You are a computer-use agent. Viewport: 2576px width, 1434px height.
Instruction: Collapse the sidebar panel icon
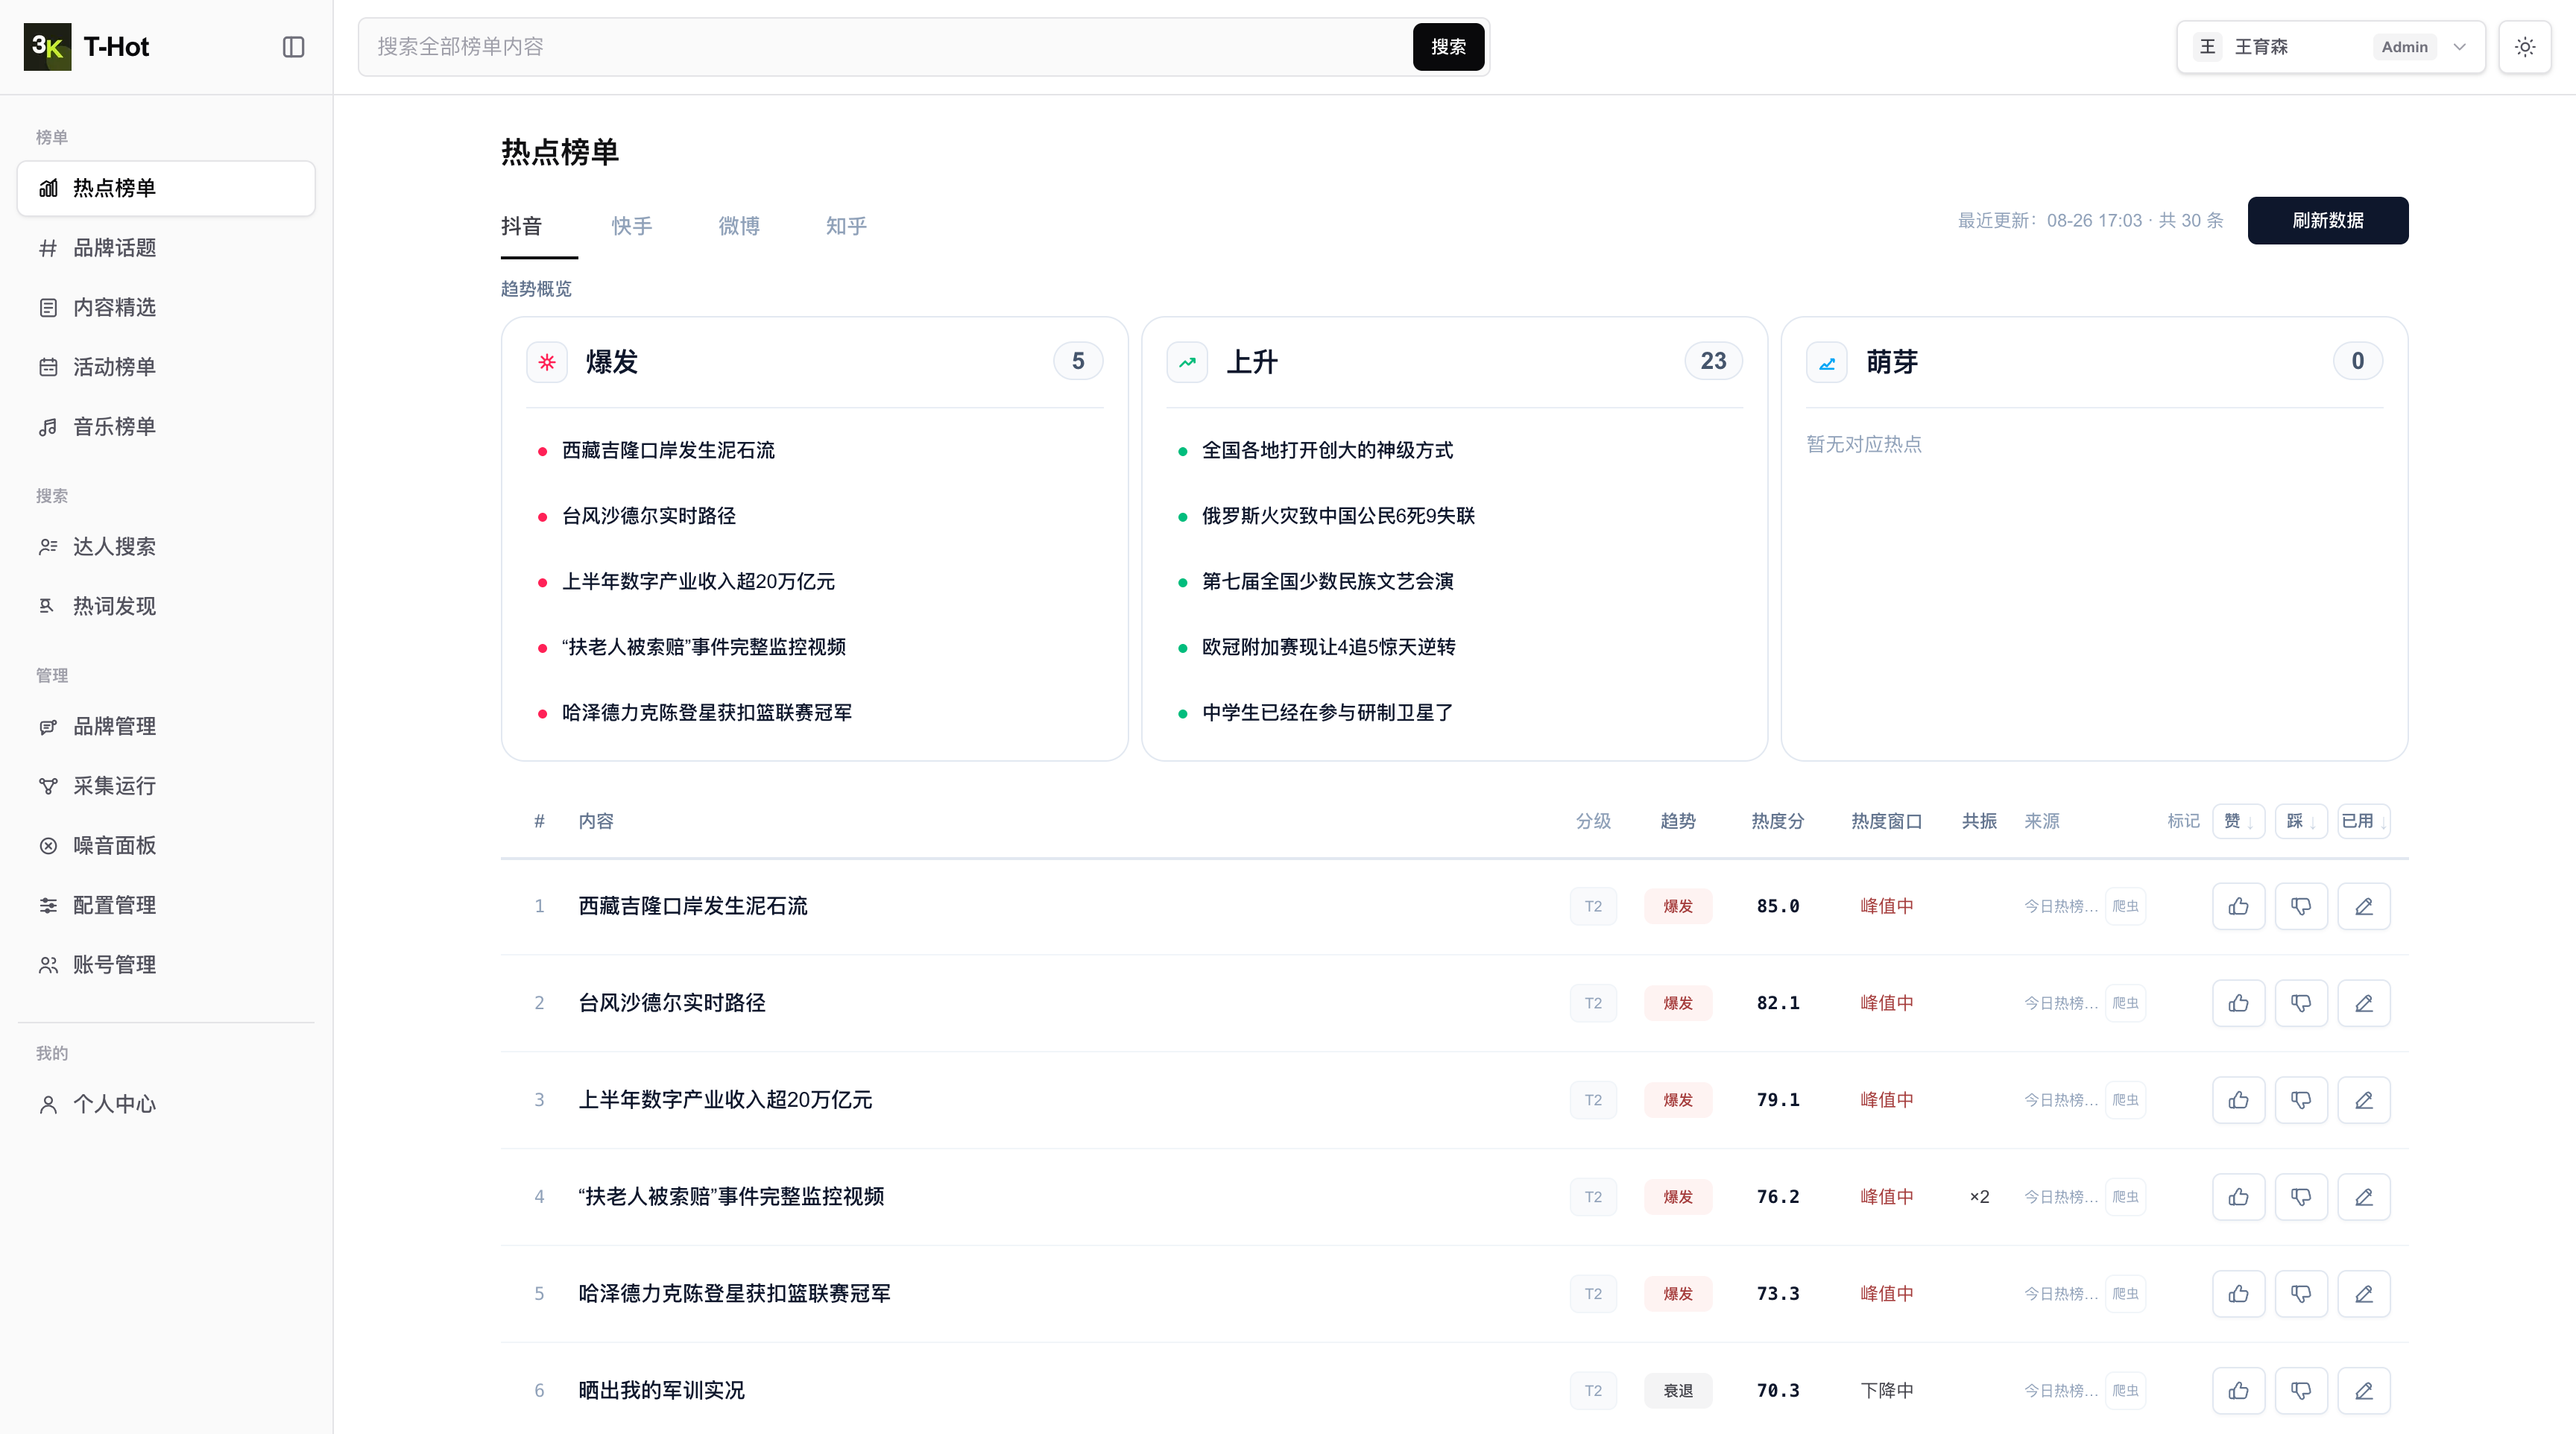click(x=293, y=47)
